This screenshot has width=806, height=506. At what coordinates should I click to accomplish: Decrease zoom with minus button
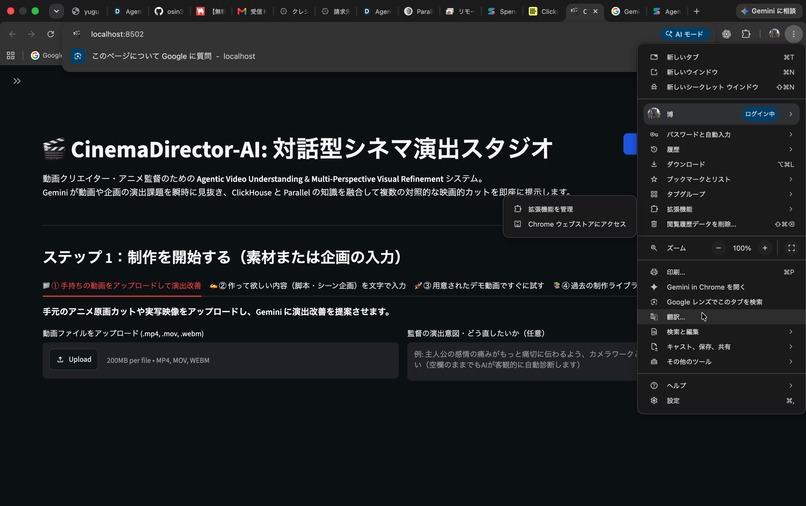pyautogui.click(x=718, y=248)
